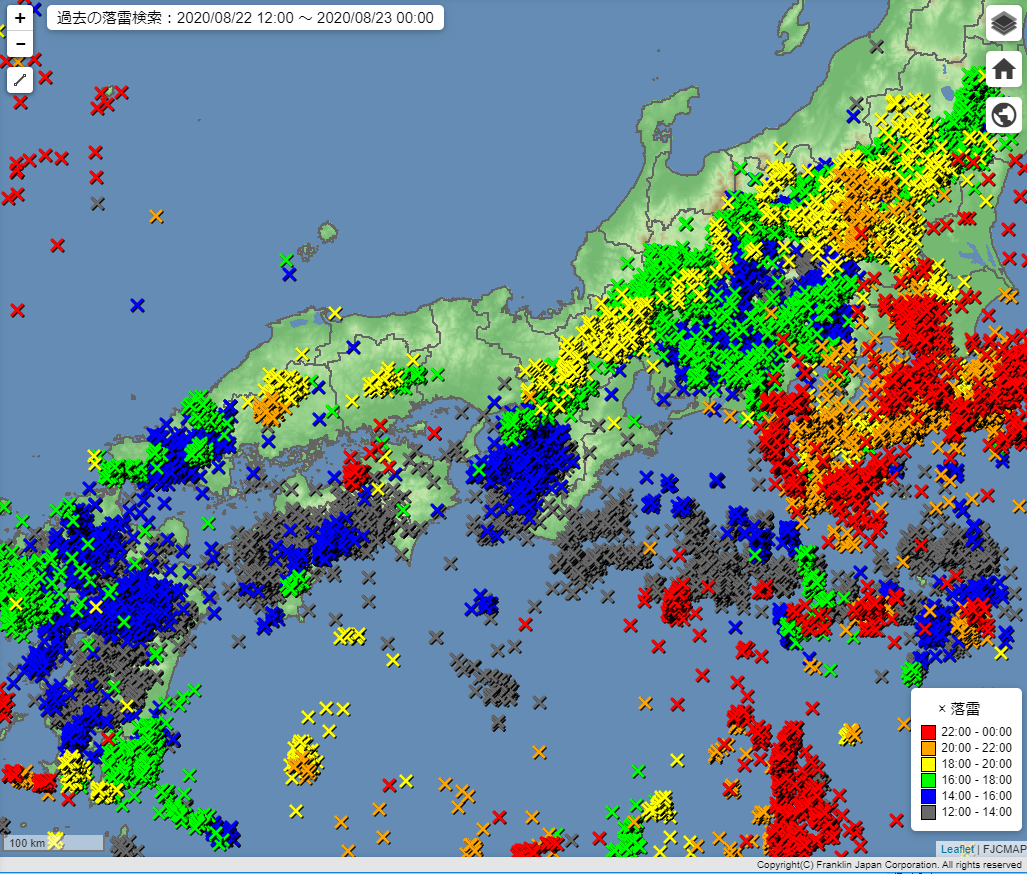The image size is (1027, 874).
Task: Click the 落雷 cross symbol in legend header
Action: tap(942, 709)
